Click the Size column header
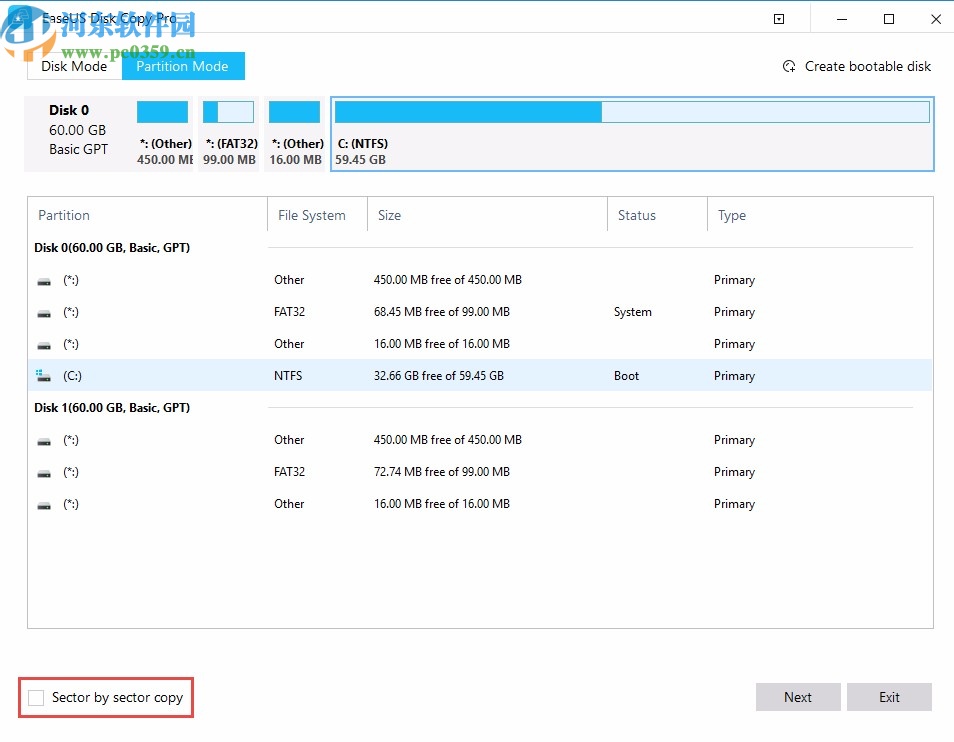This screenshot has width=954, height=742. coord(389,215)
